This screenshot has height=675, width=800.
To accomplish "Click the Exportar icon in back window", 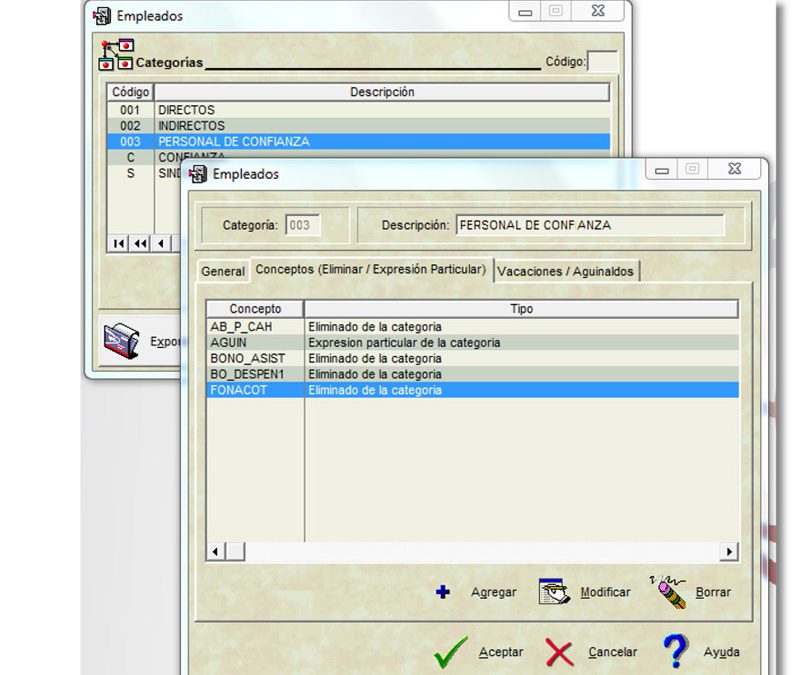I will pyautogui.click(x=121, y=341).
